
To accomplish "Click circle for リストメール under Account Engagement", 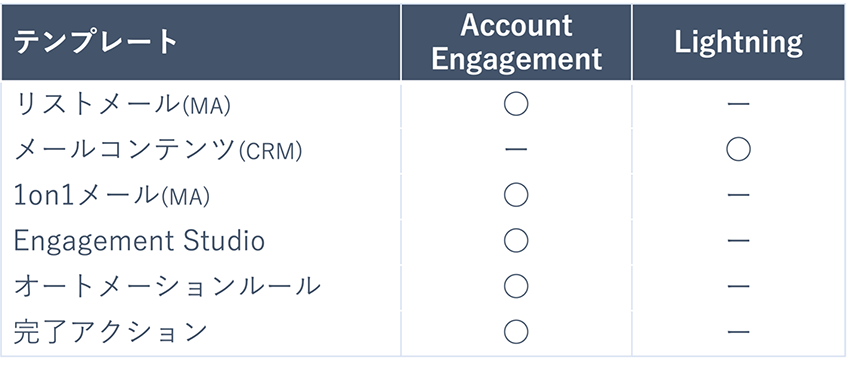I will coord(516,104).
